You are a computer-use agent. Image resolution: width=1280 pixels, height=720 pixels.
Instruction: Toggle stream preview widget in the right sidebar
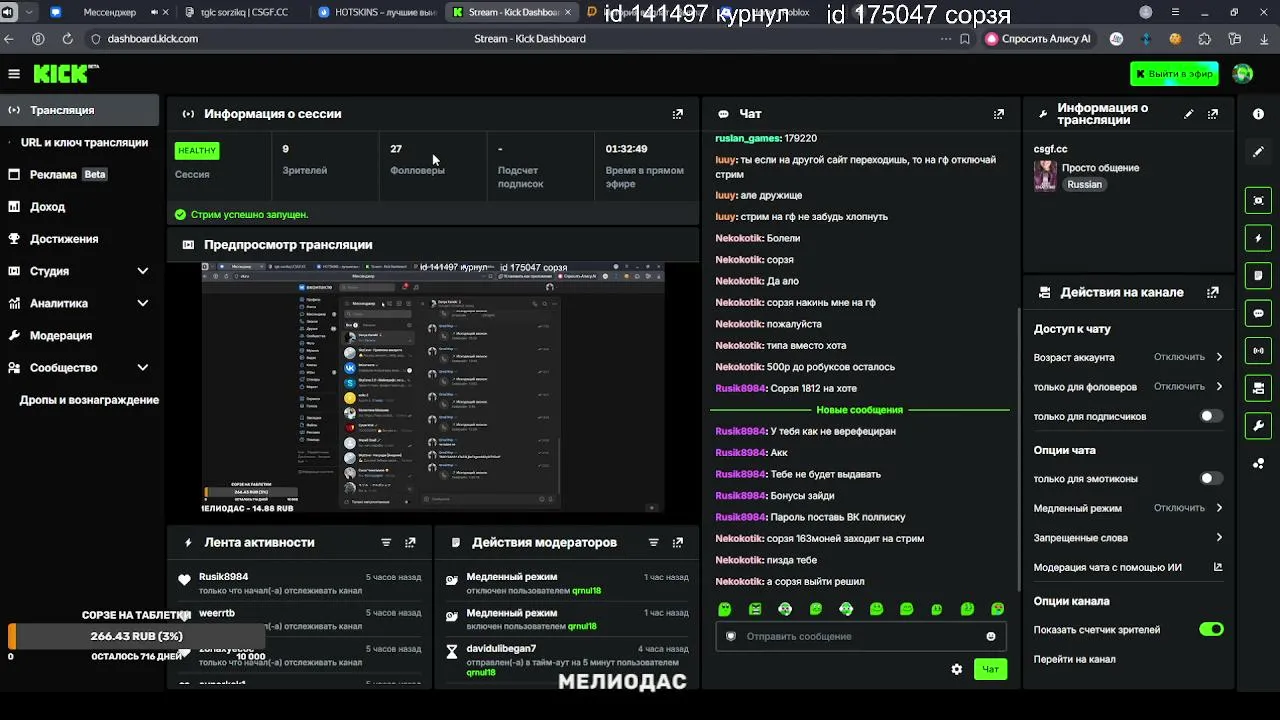[x=1258, y=200]
